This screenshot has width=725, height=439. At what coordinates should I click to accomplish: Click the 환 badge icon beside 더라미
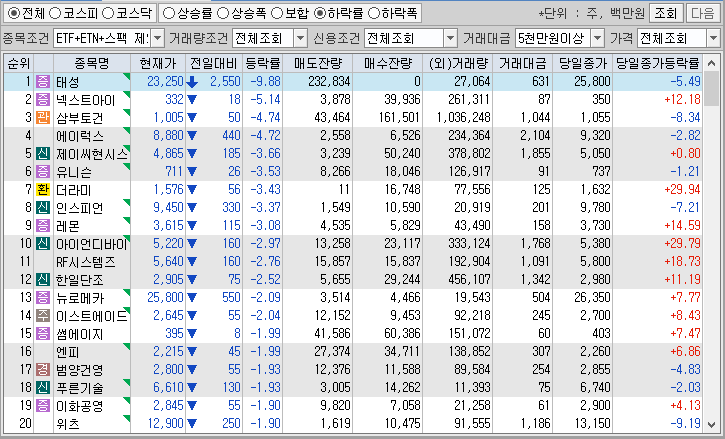coord(43,190)
